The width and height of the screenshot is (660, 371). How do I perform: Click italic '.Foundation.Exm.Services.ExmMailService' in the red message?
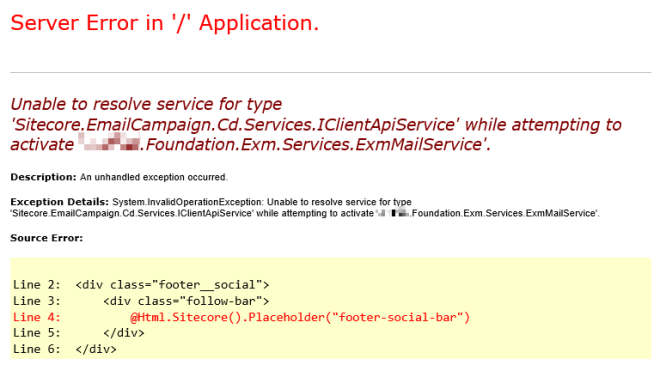[312, 144]
